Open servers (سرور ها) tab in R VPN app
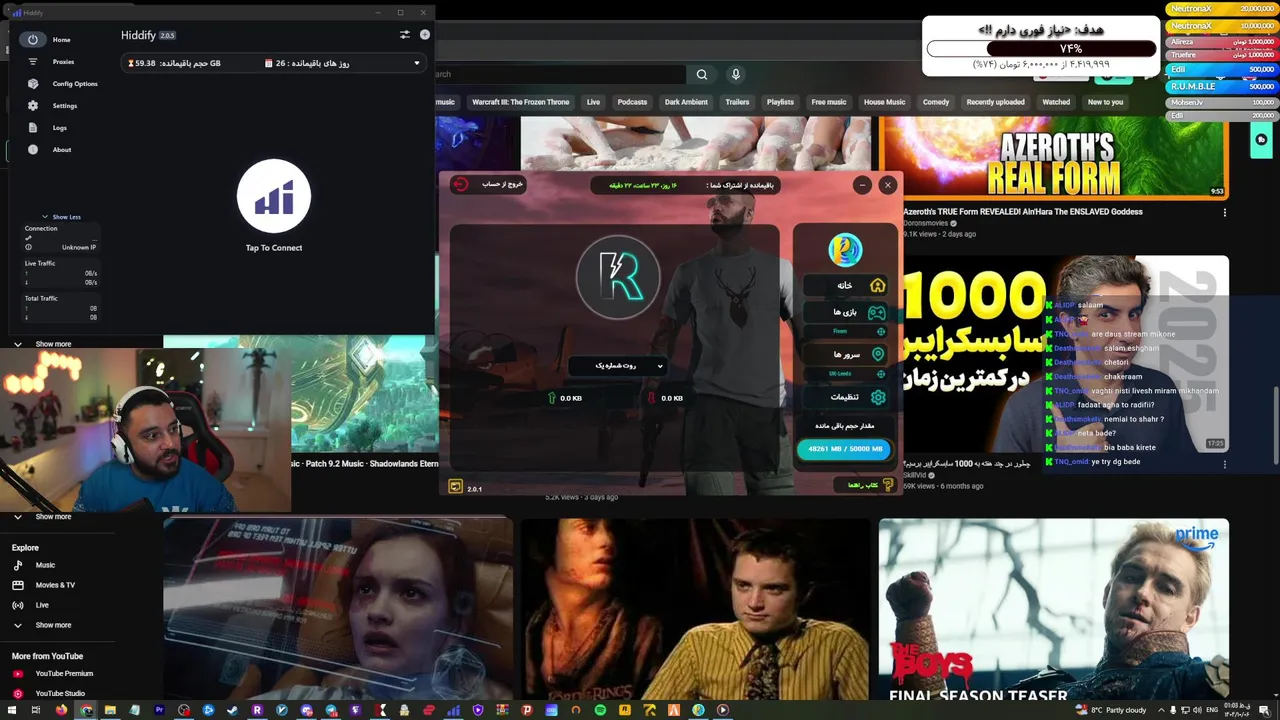This screenshot has width=1280, height=720. click(847, 354)
